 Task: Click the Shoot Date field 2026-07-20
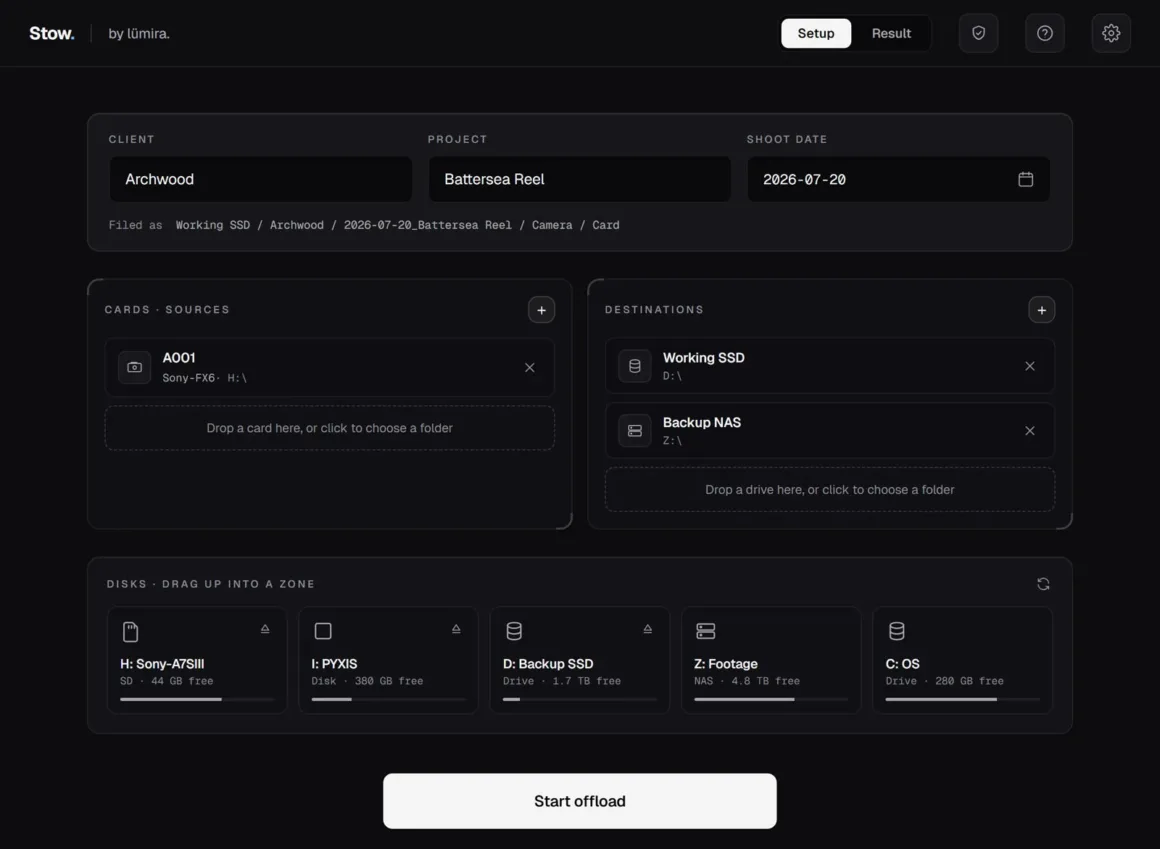point(899,180)
